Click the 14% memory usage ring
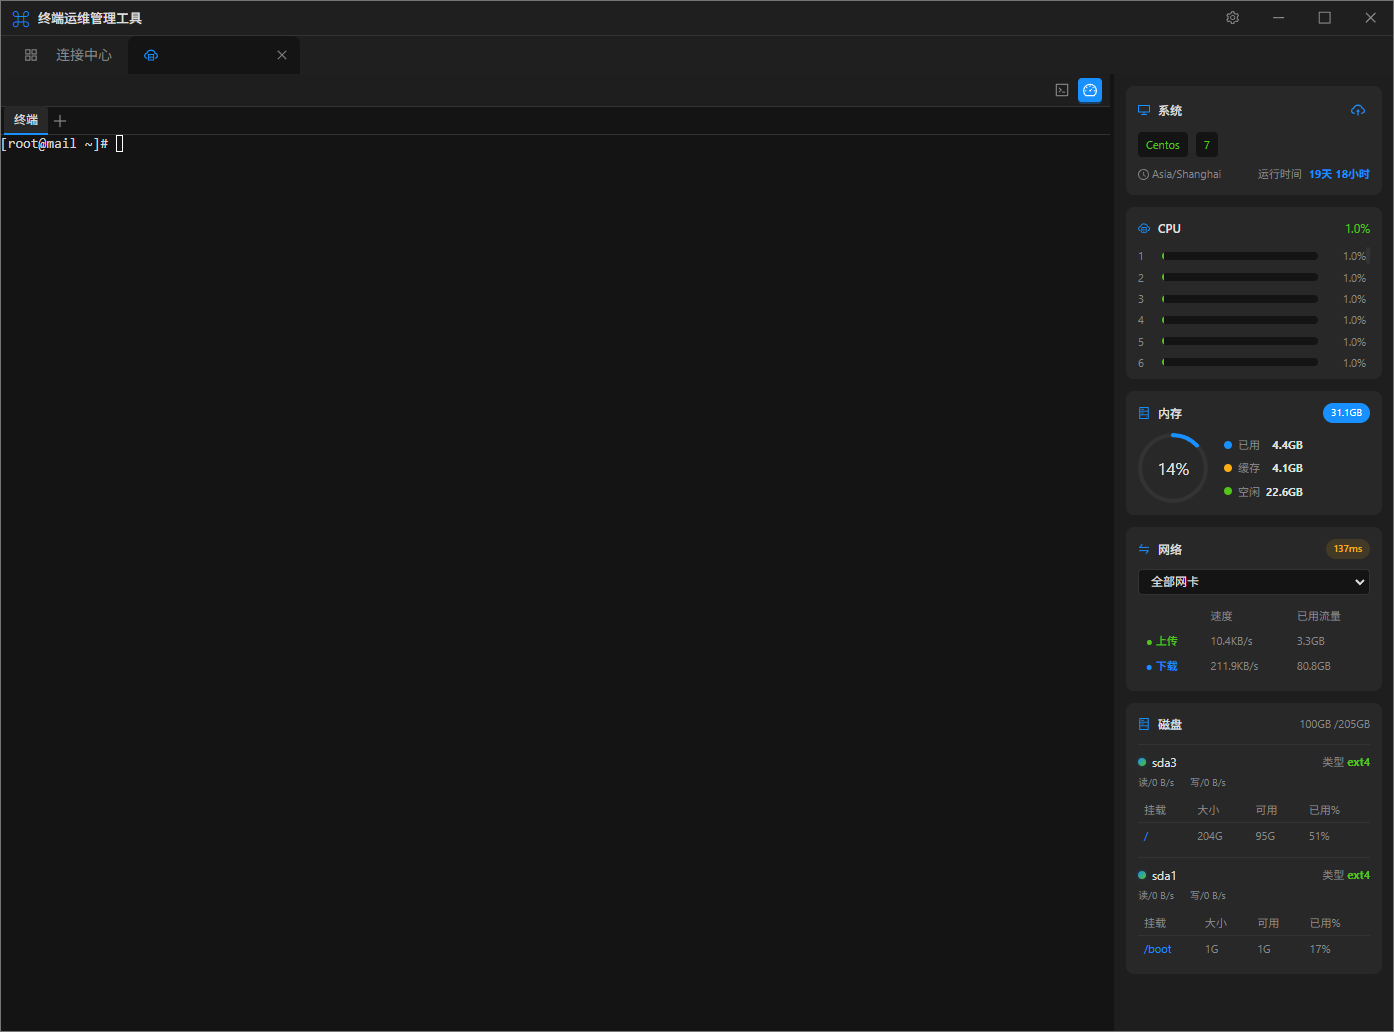Screen dimensions: 1394x1032 click(x=1173, y=469)
